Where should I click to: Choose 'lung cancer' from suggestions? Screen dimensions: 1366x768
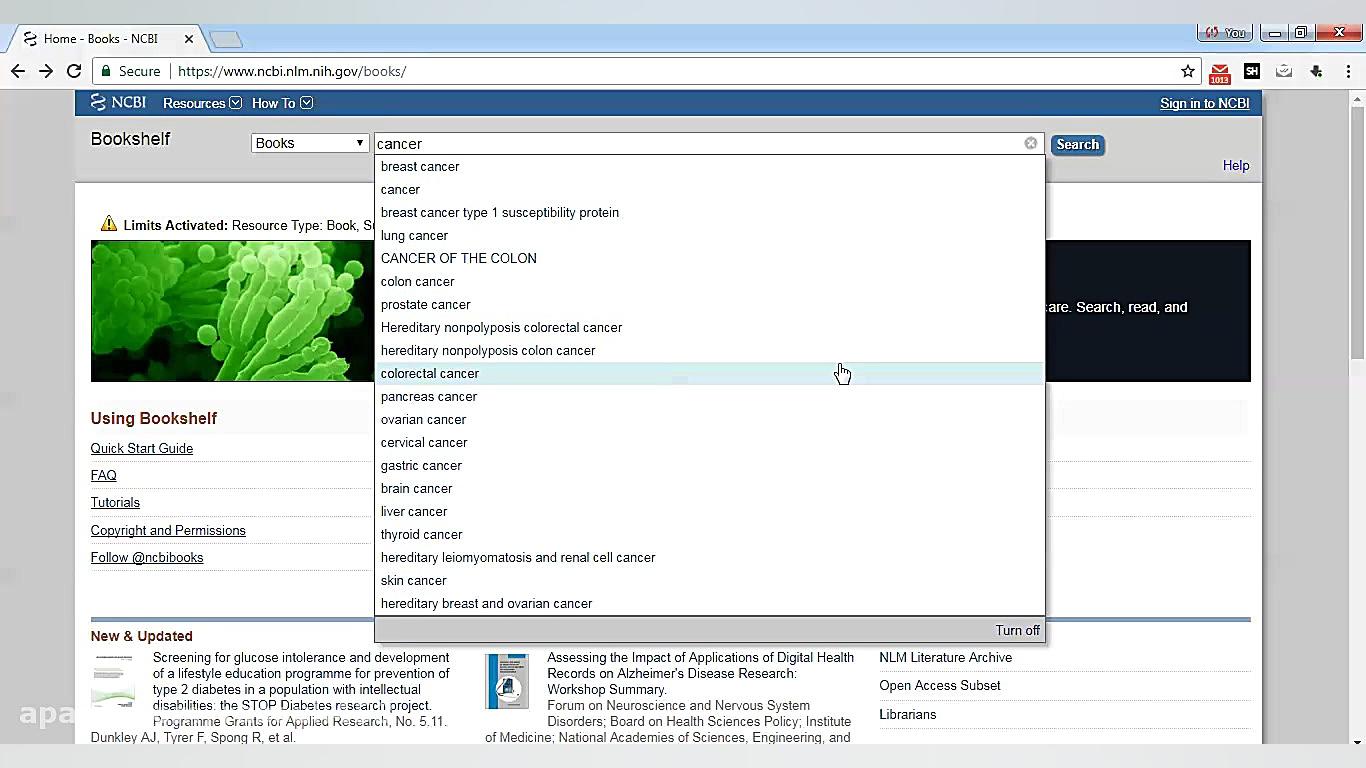pos(414,235)
